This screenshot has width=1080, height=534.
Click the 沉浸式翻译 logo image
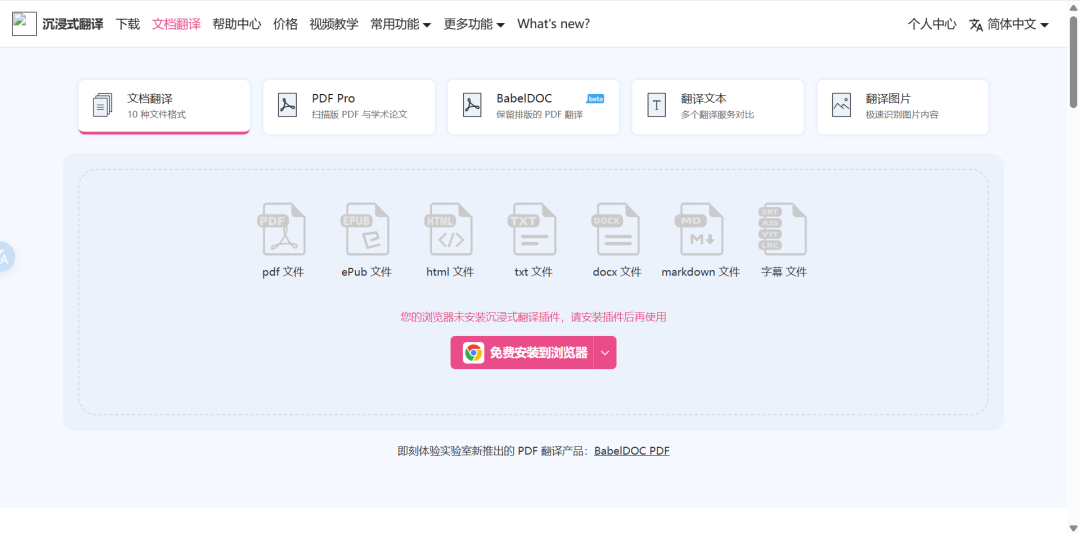click(x=24, y=24)
